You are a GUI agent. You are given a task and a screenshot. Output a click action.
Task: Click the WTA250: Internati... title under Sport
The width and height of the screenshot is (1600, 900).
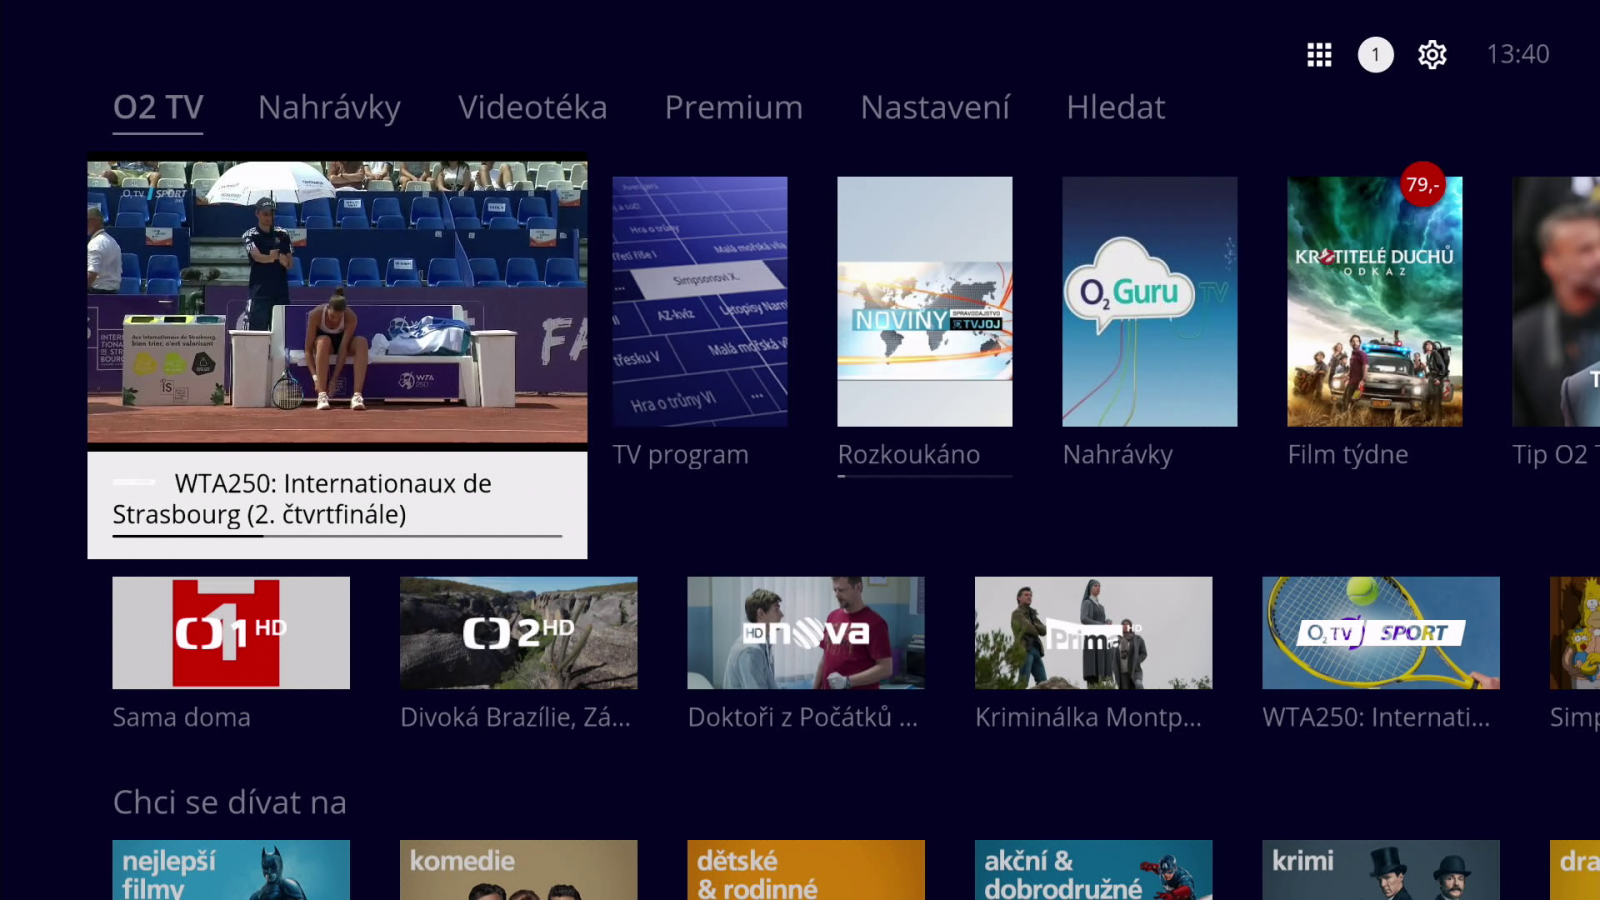[1376, 717]
